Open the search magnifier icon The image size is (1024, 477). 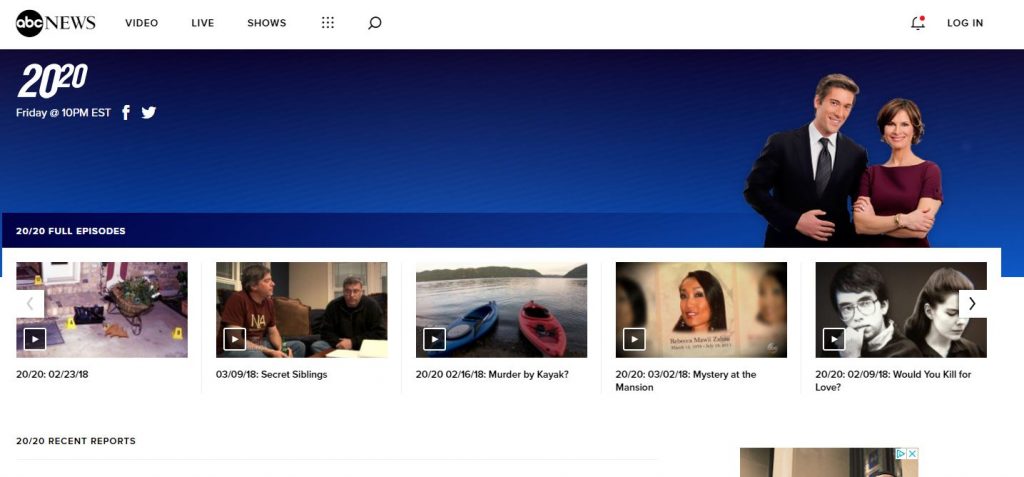(374, 23)
